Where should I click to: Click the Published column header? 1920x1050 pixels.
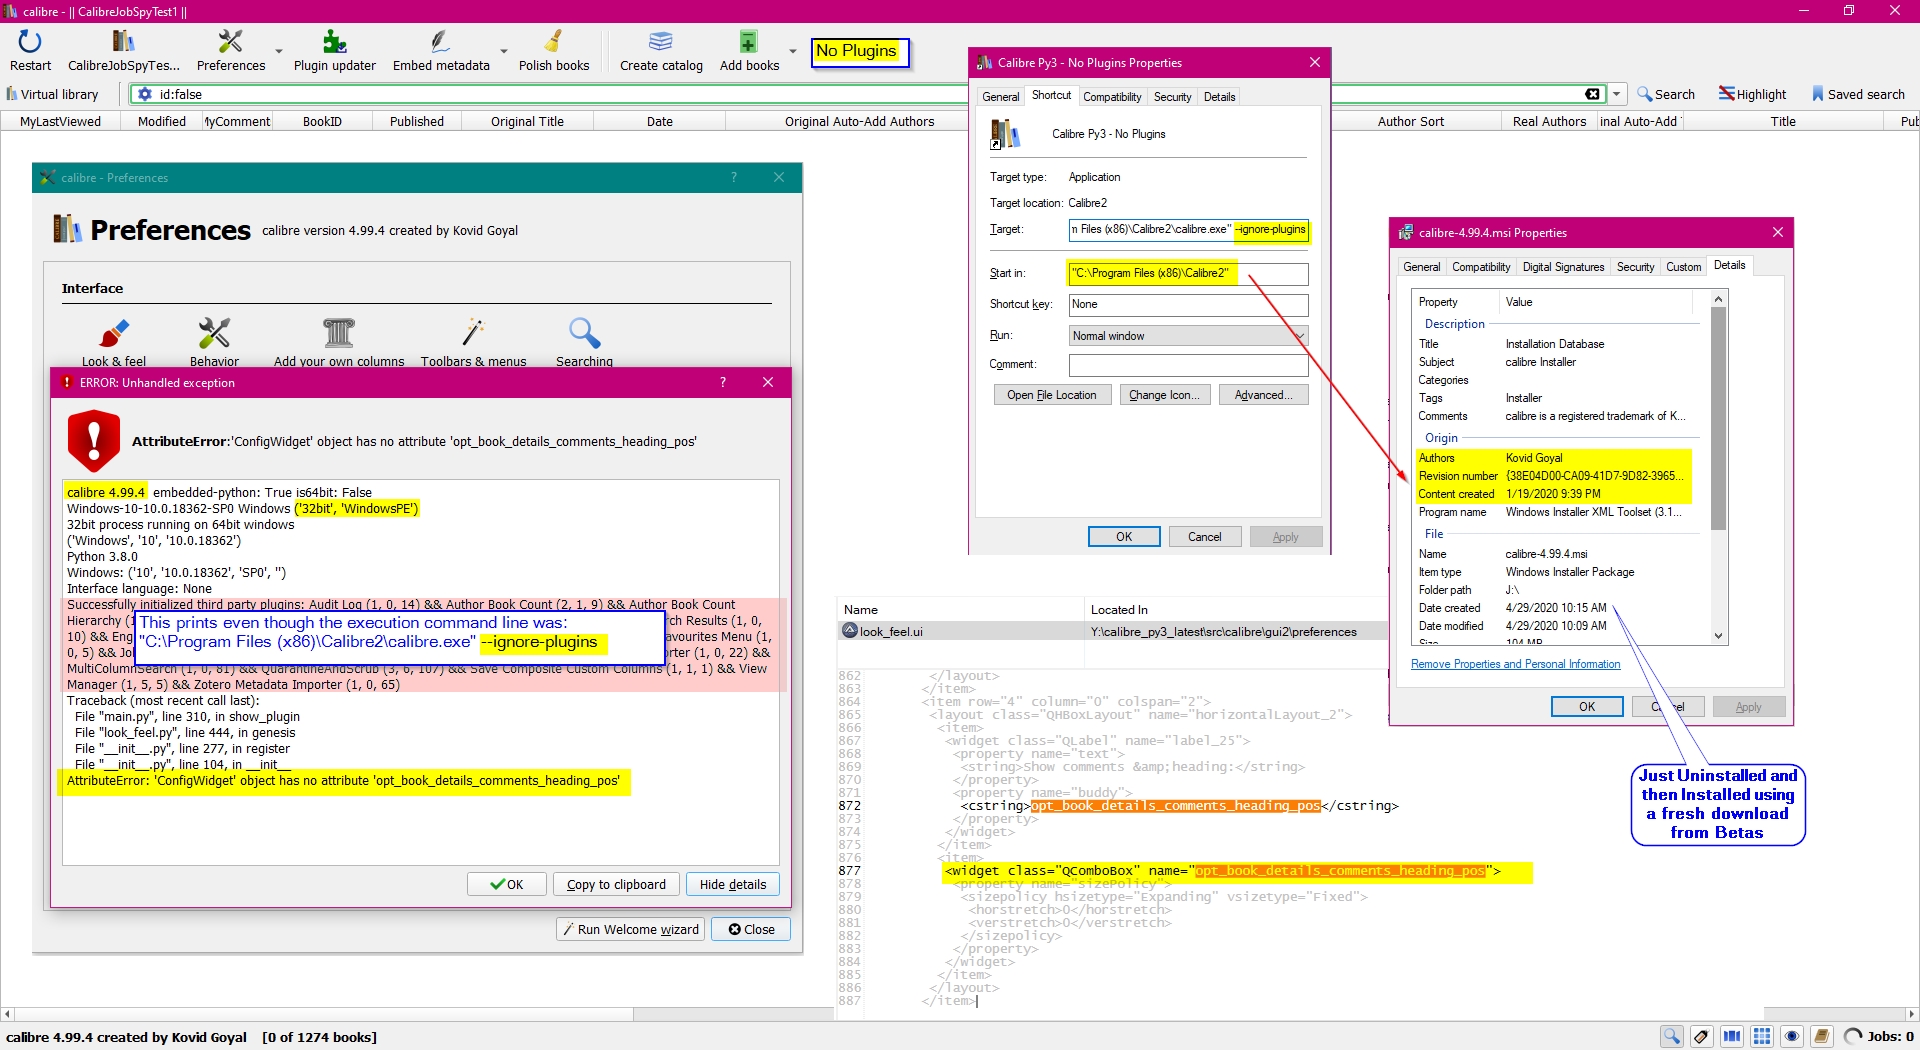pyautogui.click(x=417, y=121)
